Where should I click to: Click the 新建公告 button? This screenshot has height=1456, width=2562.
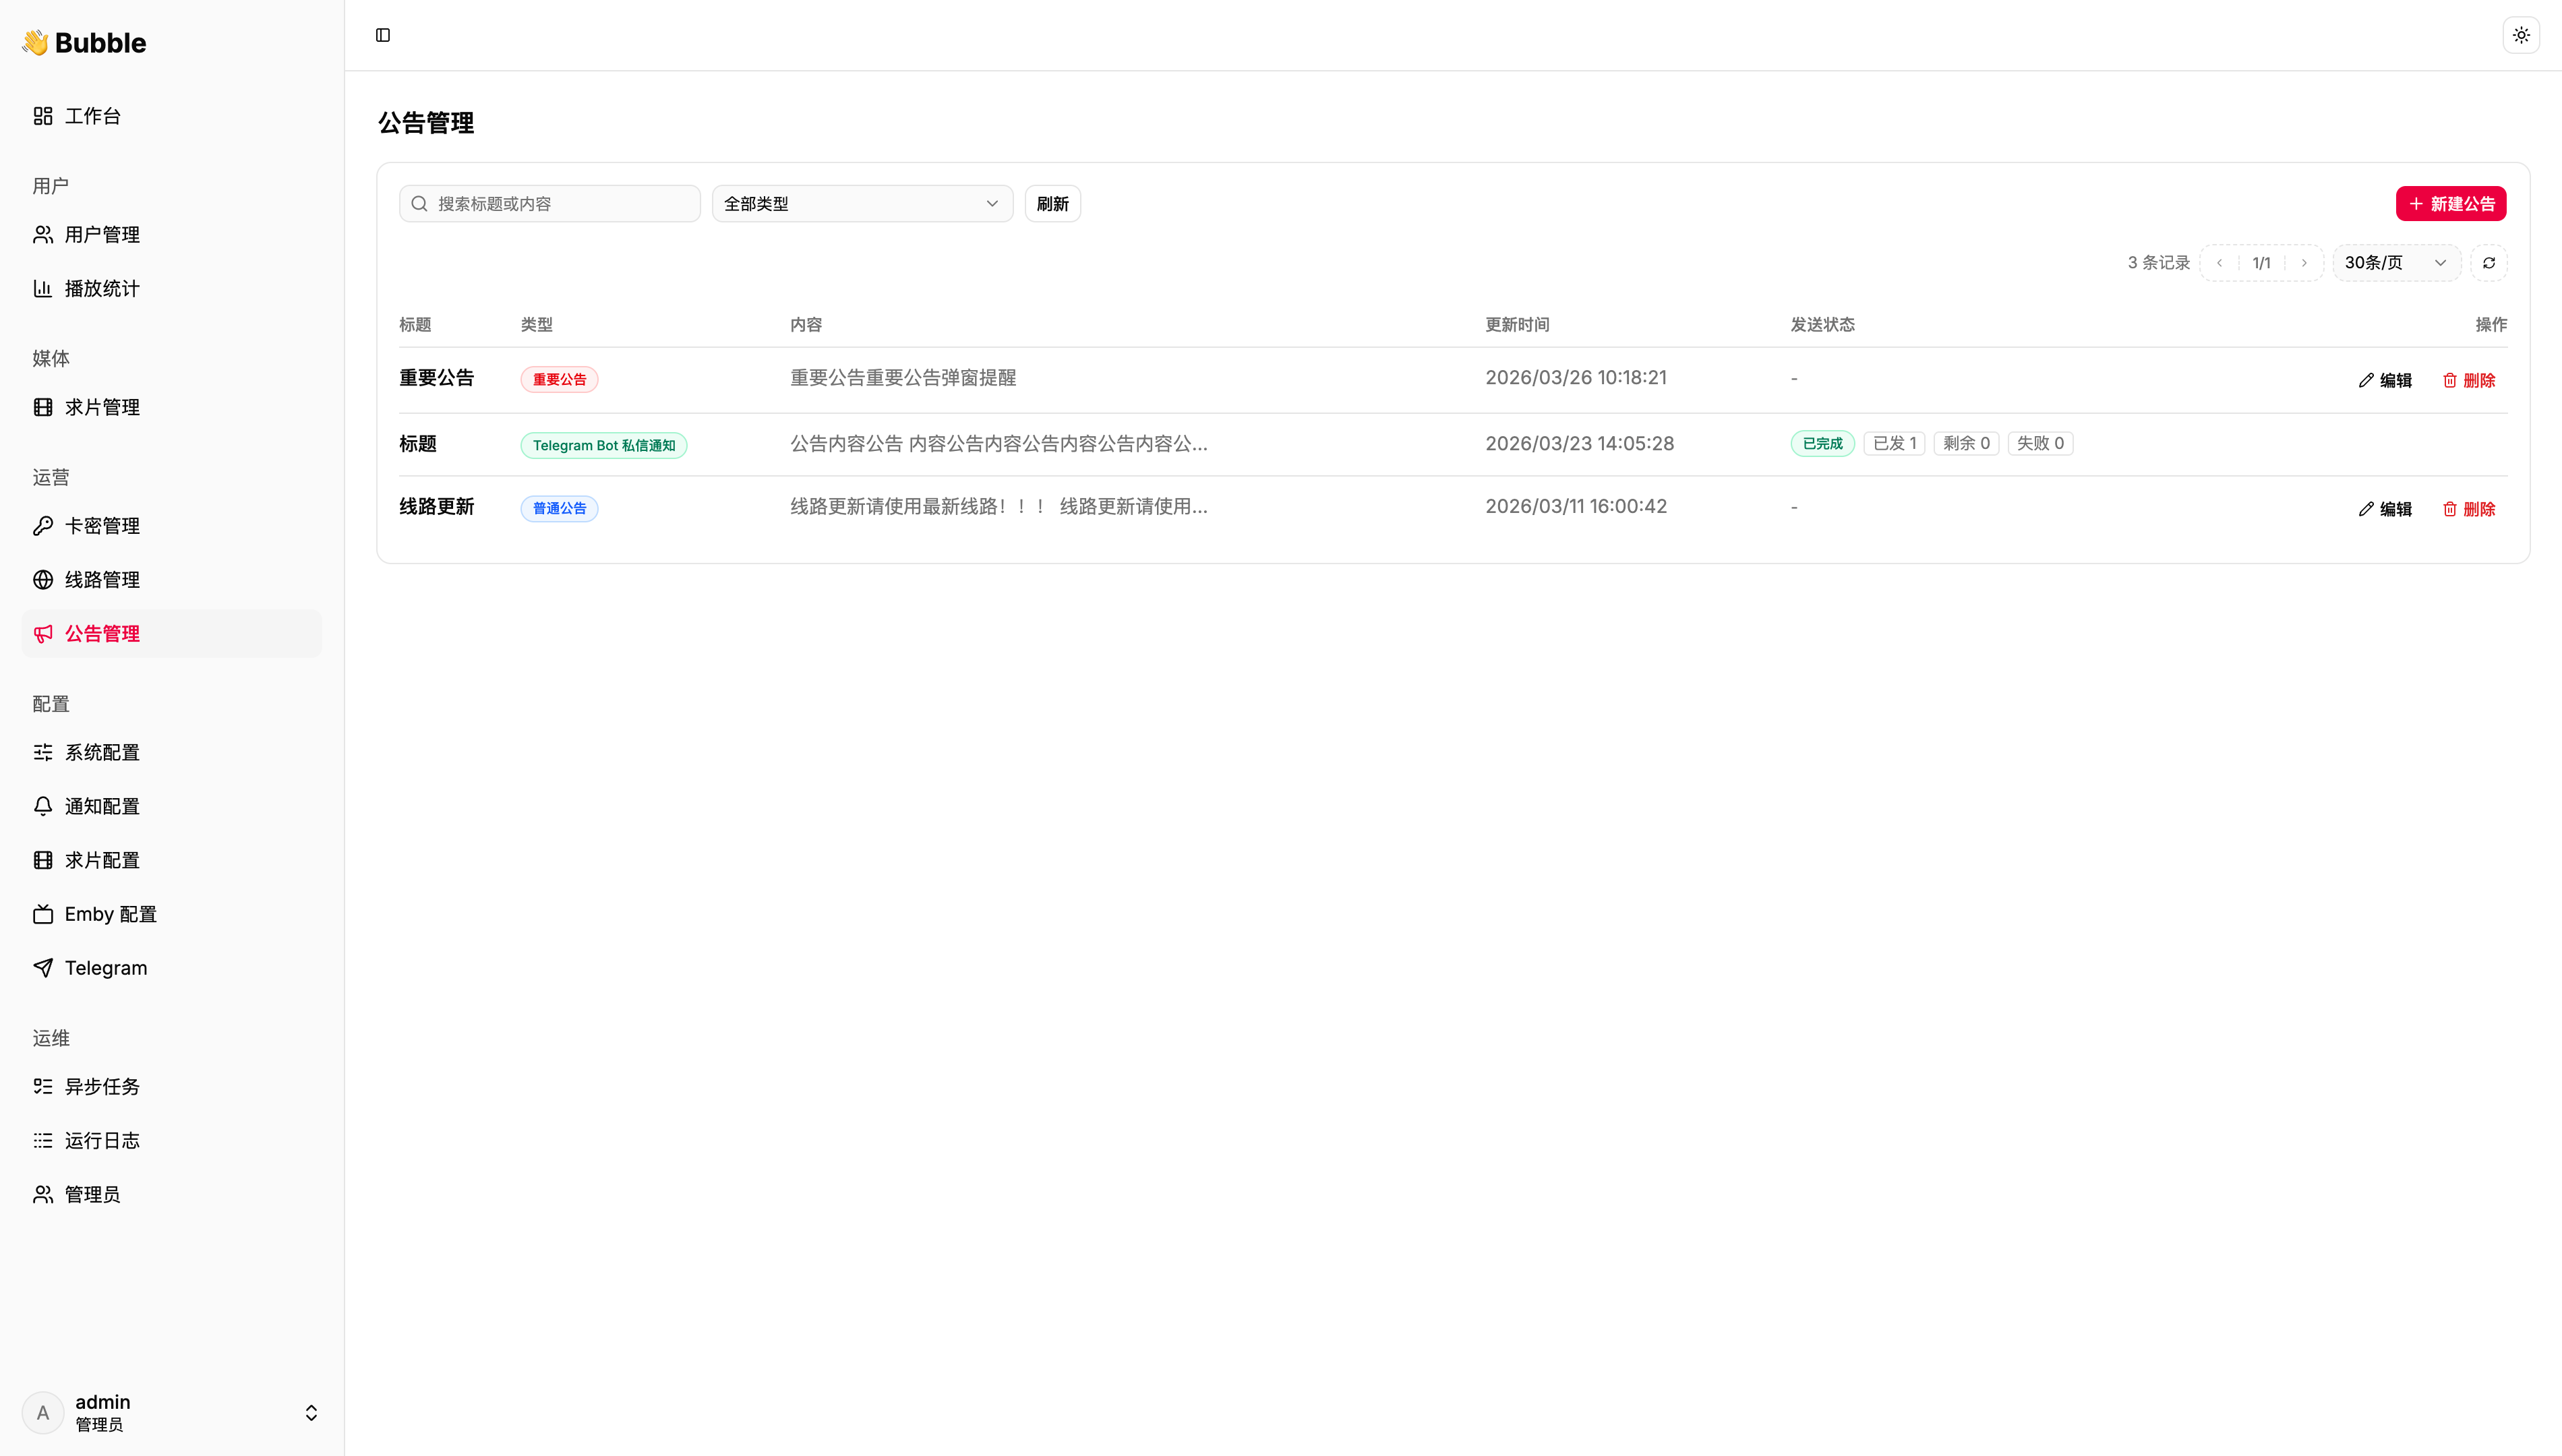tap(2450, 204)
